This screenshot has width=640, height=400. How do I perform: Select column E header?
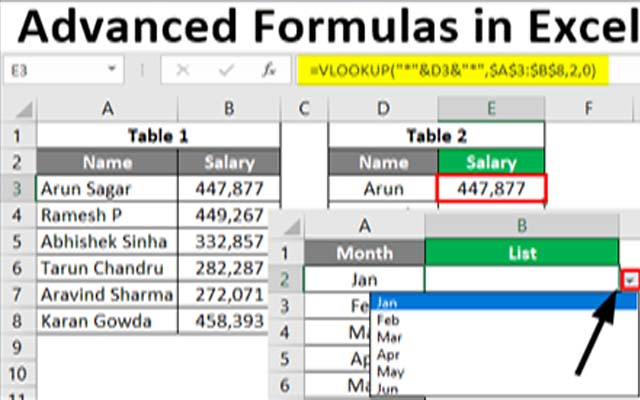(x=491, y=109)
